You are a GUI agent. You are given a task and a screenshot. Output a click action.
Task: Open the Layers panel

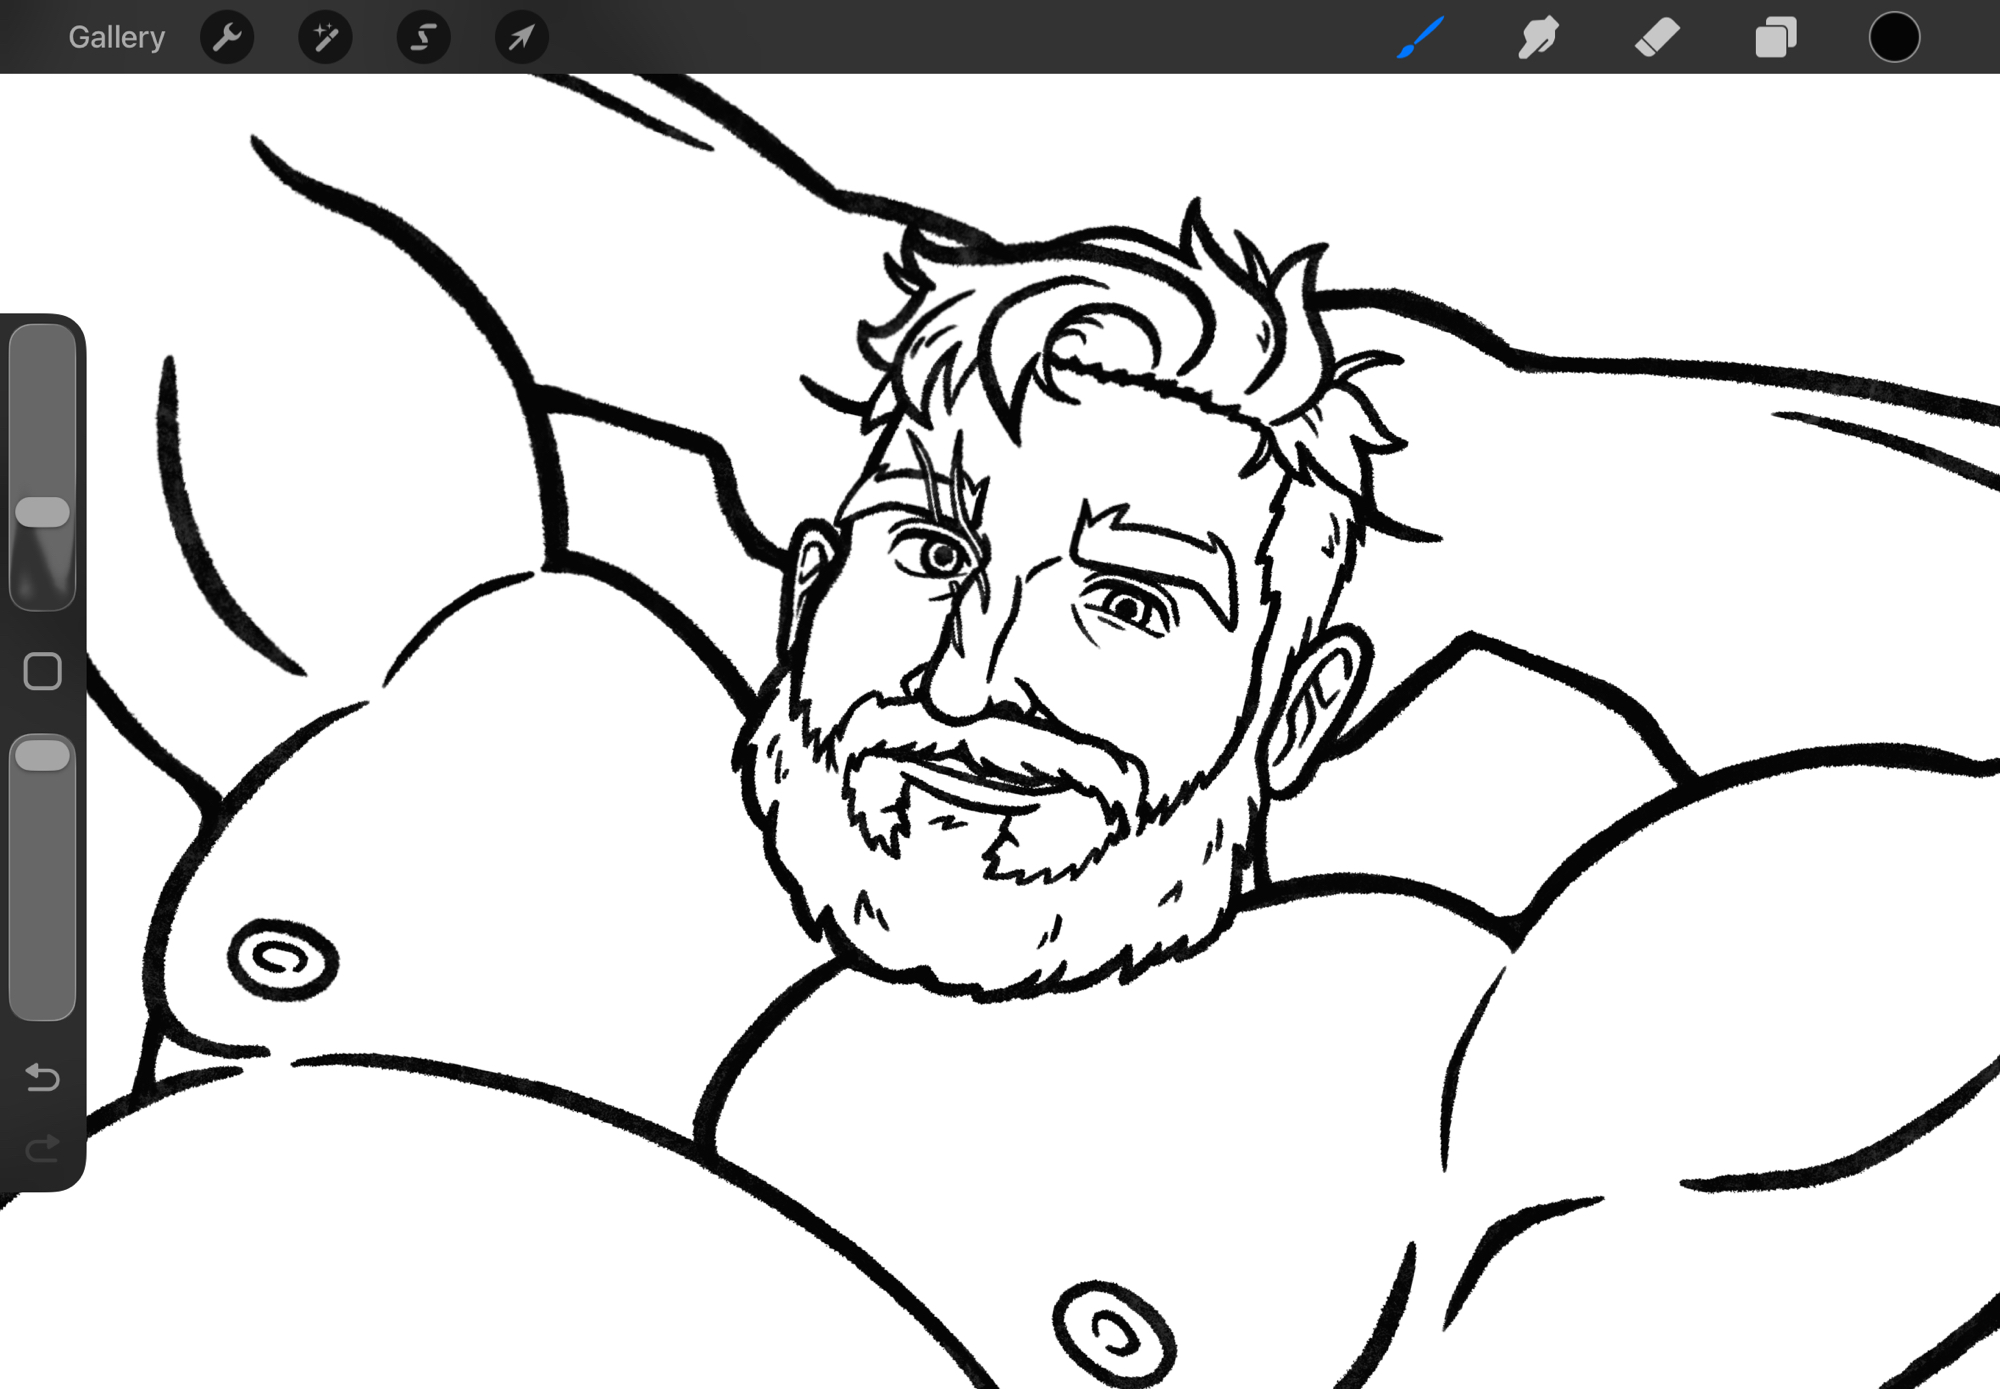click(1775, 38)
